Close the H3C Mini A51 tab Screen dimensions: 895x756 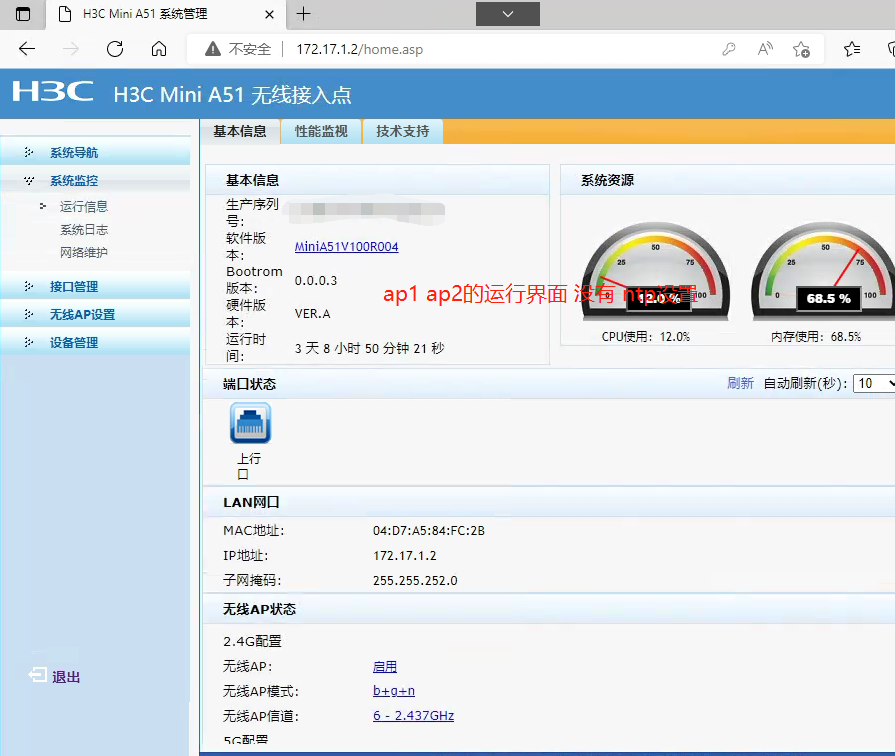(x=269, y=14)
